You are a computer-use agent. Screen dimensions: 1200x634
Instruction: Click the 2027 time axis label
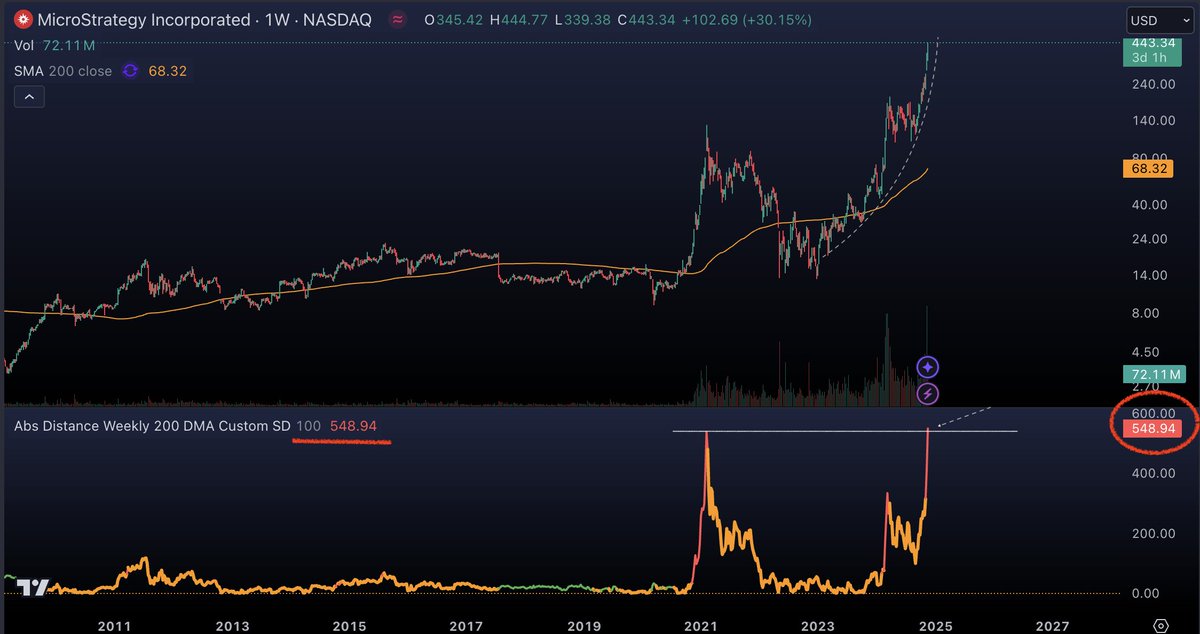coord(1052,625)
